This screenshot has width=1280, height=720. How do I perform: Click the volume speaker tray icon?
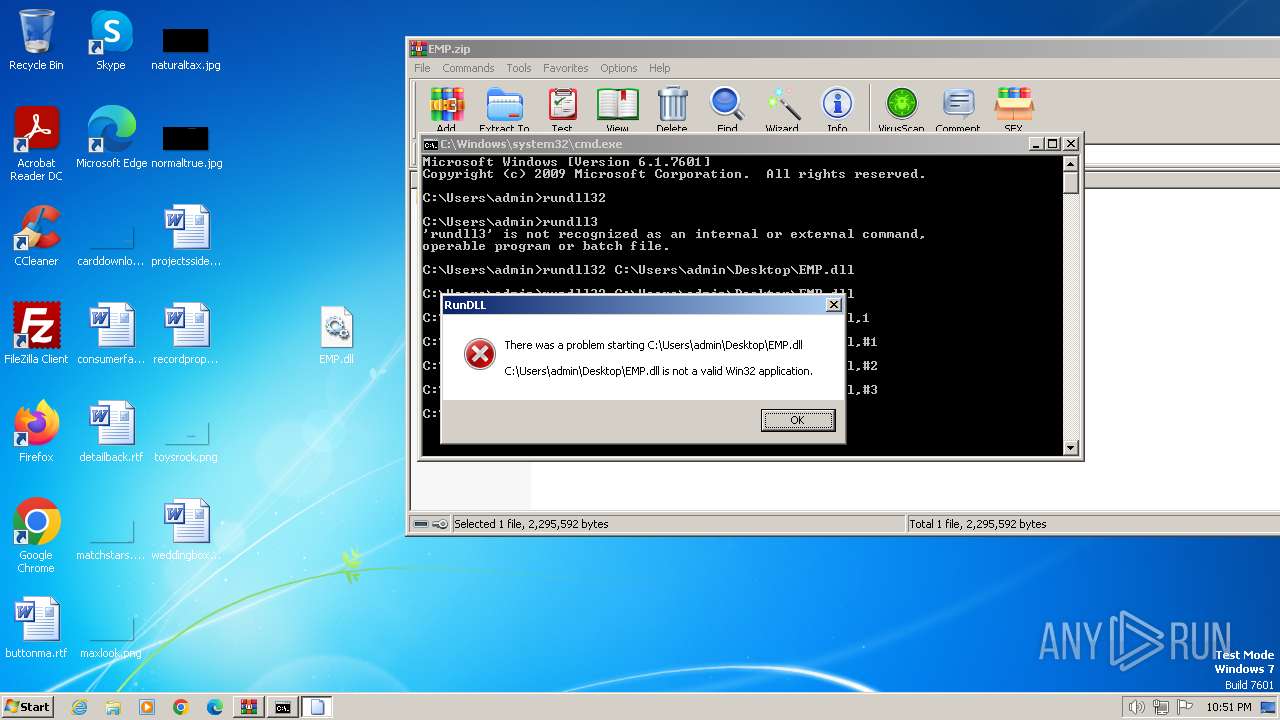point(1136,707)
